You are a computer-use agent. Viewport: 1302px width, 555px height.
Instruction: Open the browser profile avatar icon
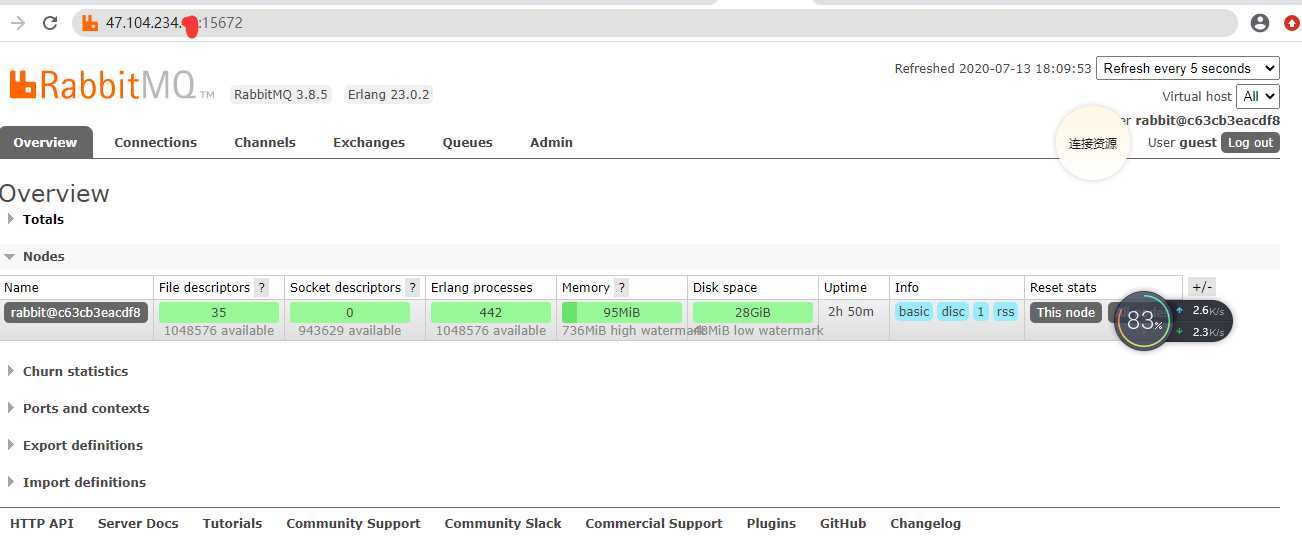click(x=1260, y=23)
